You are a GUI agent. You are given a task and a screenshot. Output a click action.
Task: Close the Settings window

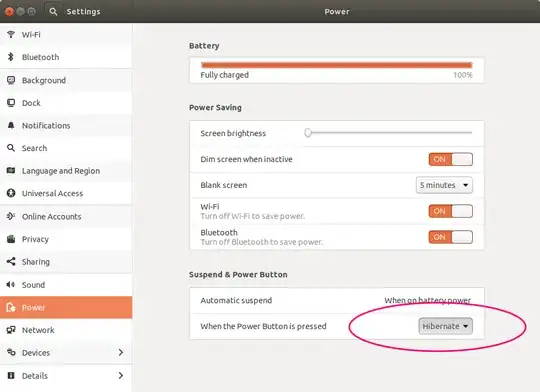pos(9,12)
